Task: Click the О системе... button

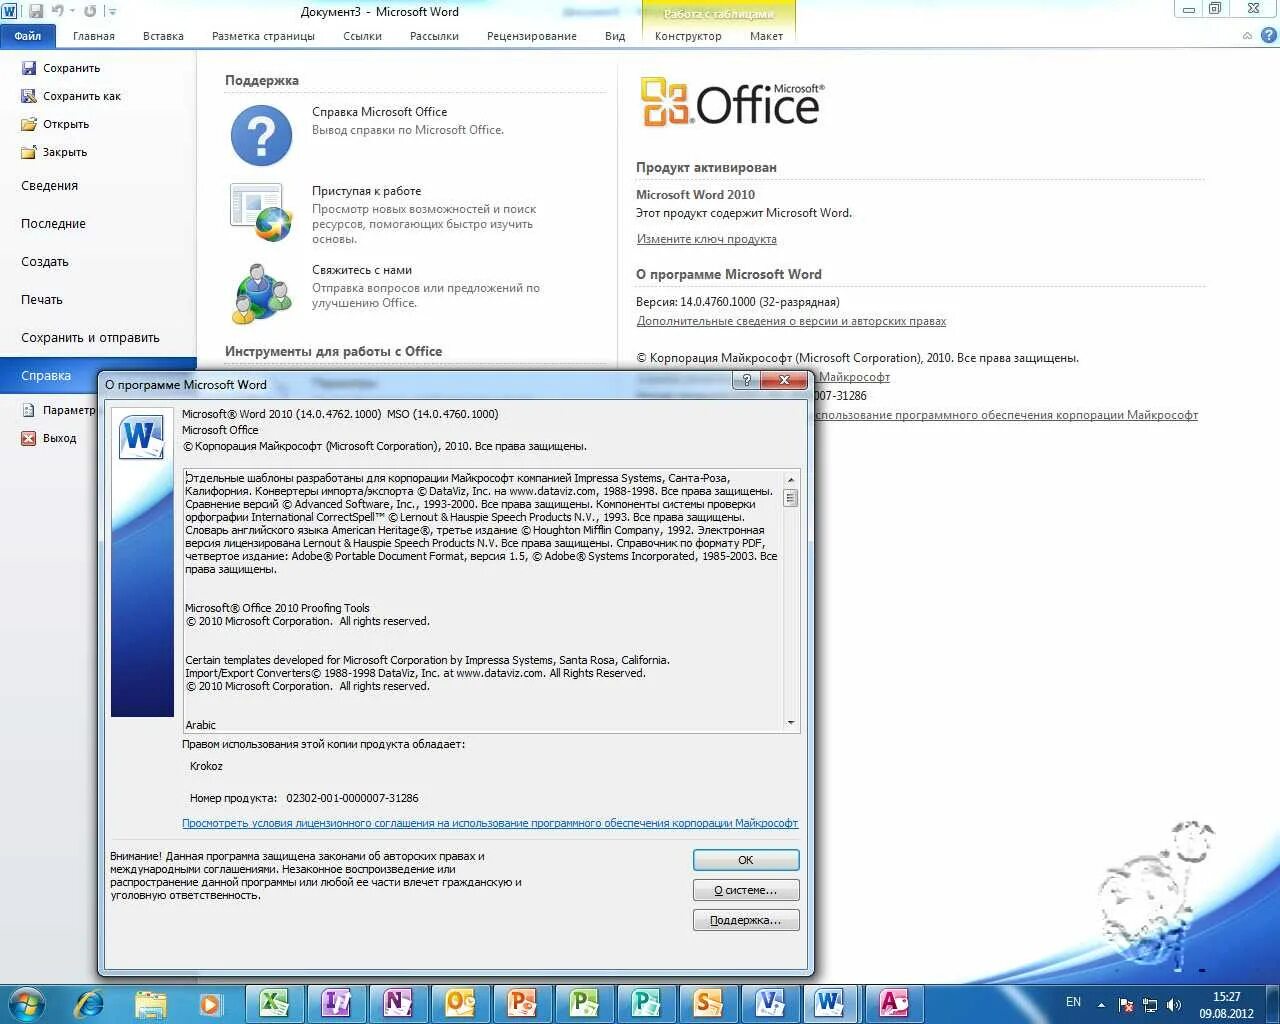Action: tap(746, 890)
